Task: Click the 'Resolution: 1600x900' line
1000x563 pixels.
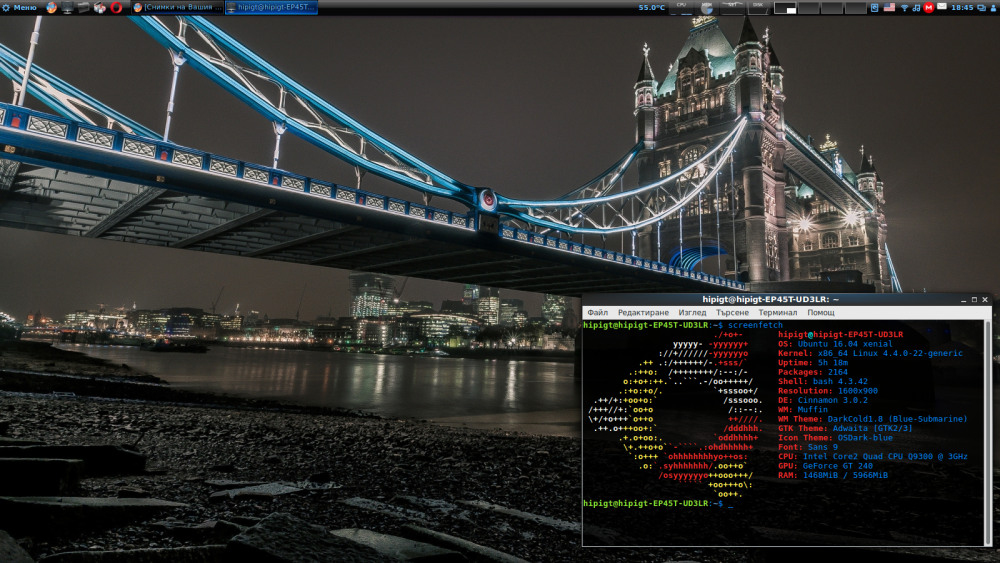Action: click(x=828, y=391)
